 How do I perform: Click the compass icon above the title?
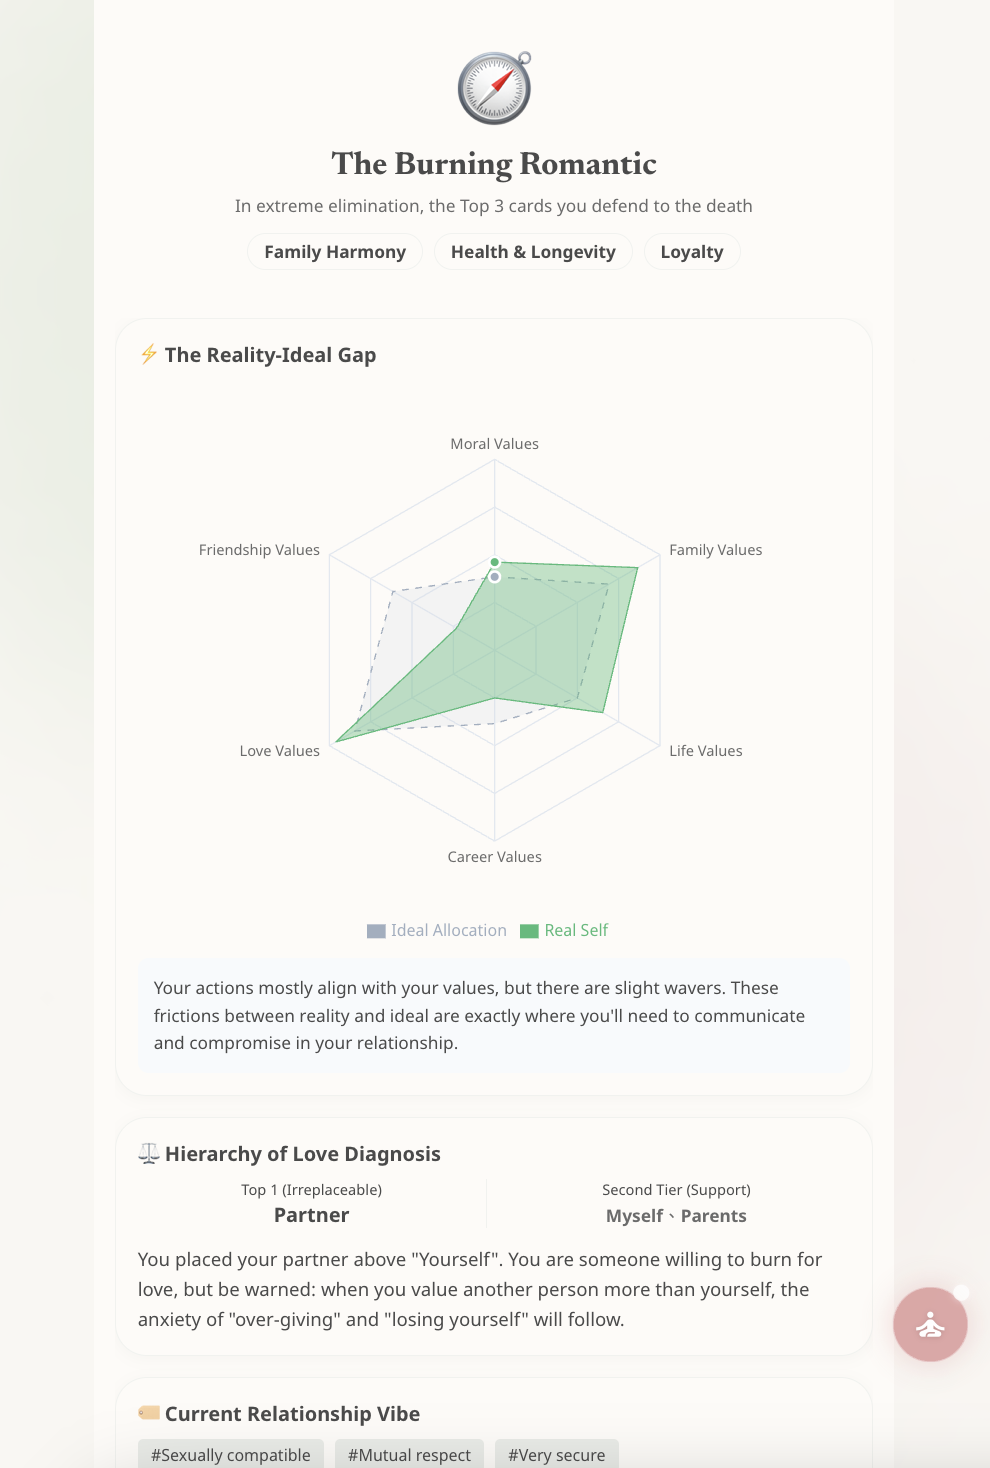(494, 88)
